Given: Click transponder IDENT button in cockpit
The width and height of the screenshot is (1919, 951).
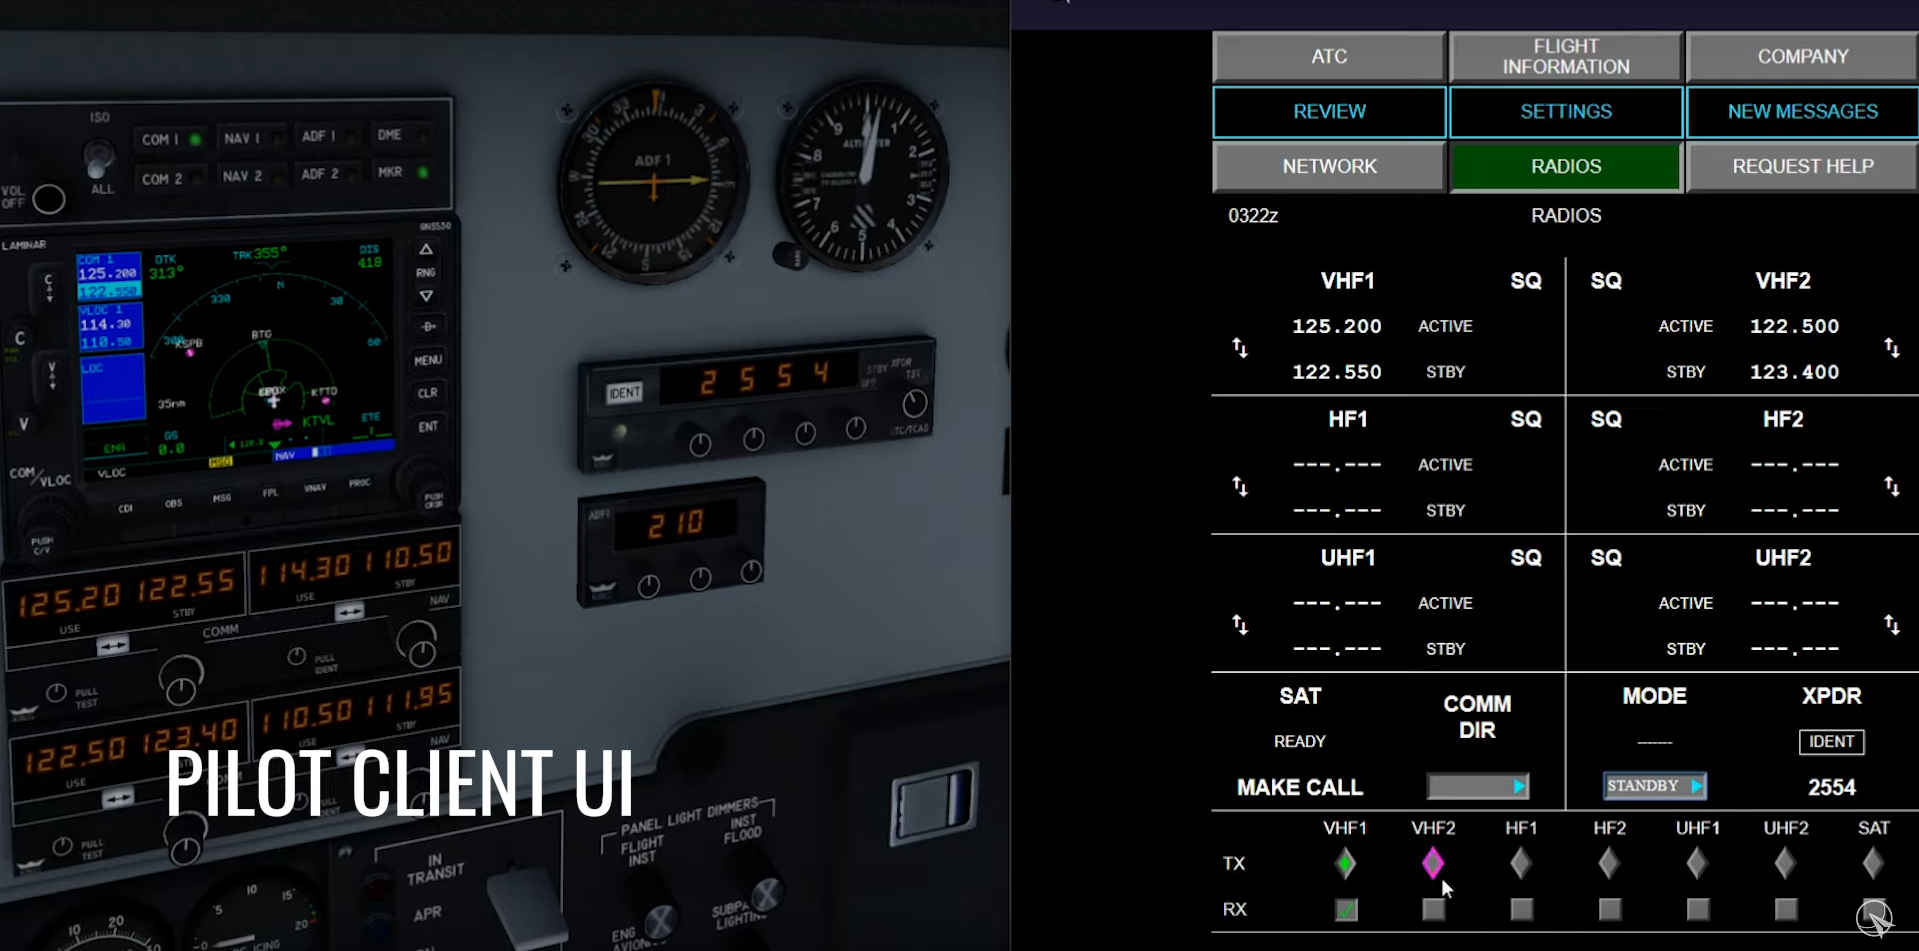Looking at the screenshot, I should coord(625,392).
